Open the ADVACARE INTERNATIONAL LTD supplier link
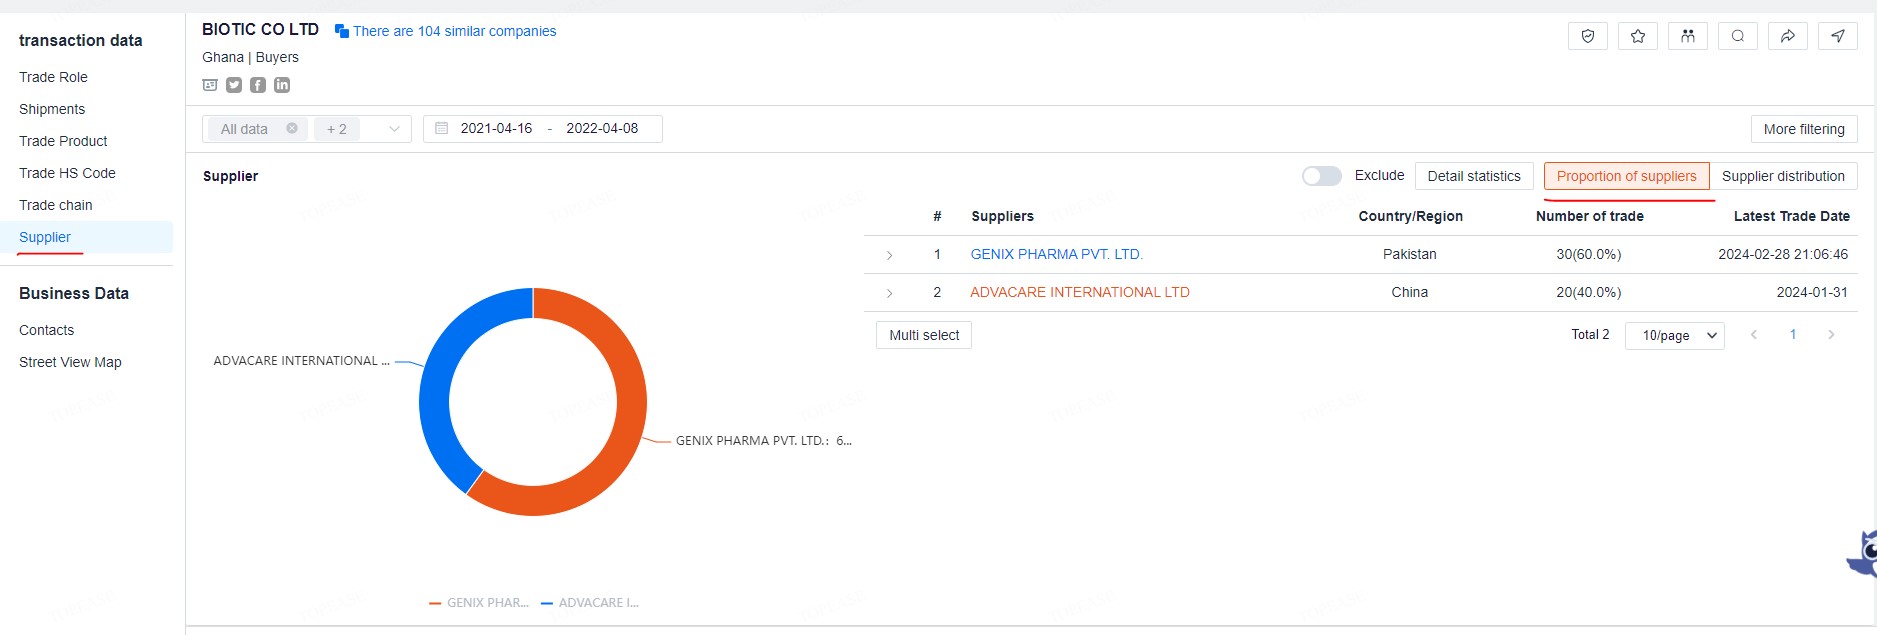The height and width of the screenshot is (635, 1877). (x=1080, y=292)
